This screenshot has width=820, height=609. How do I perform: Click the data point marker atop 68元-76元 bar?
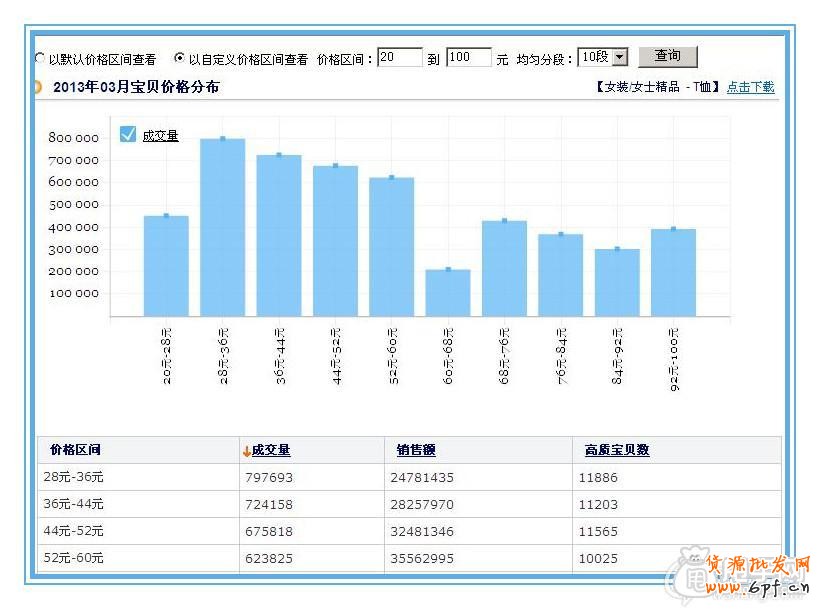click(504, 221)
